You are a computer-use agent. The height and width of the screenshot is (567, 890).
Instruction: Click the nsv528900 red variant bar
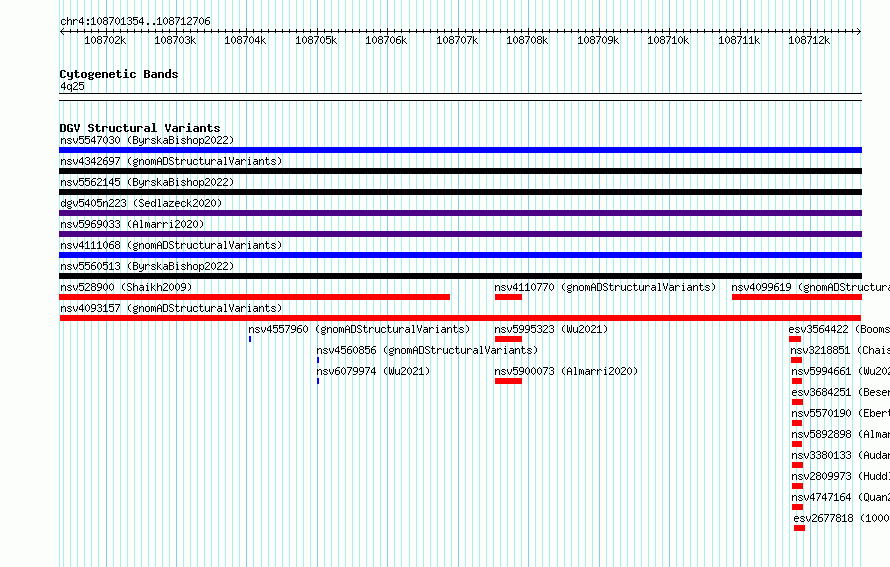click(254, 297)
